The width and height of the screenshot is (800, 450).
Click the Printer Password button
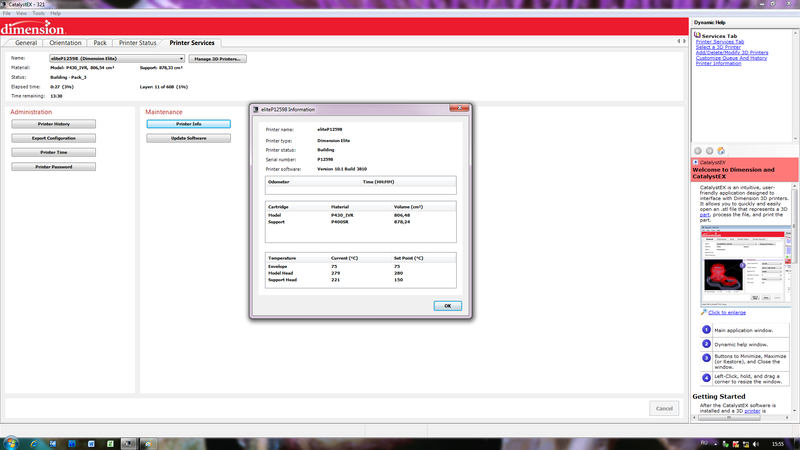click(54, 167)
